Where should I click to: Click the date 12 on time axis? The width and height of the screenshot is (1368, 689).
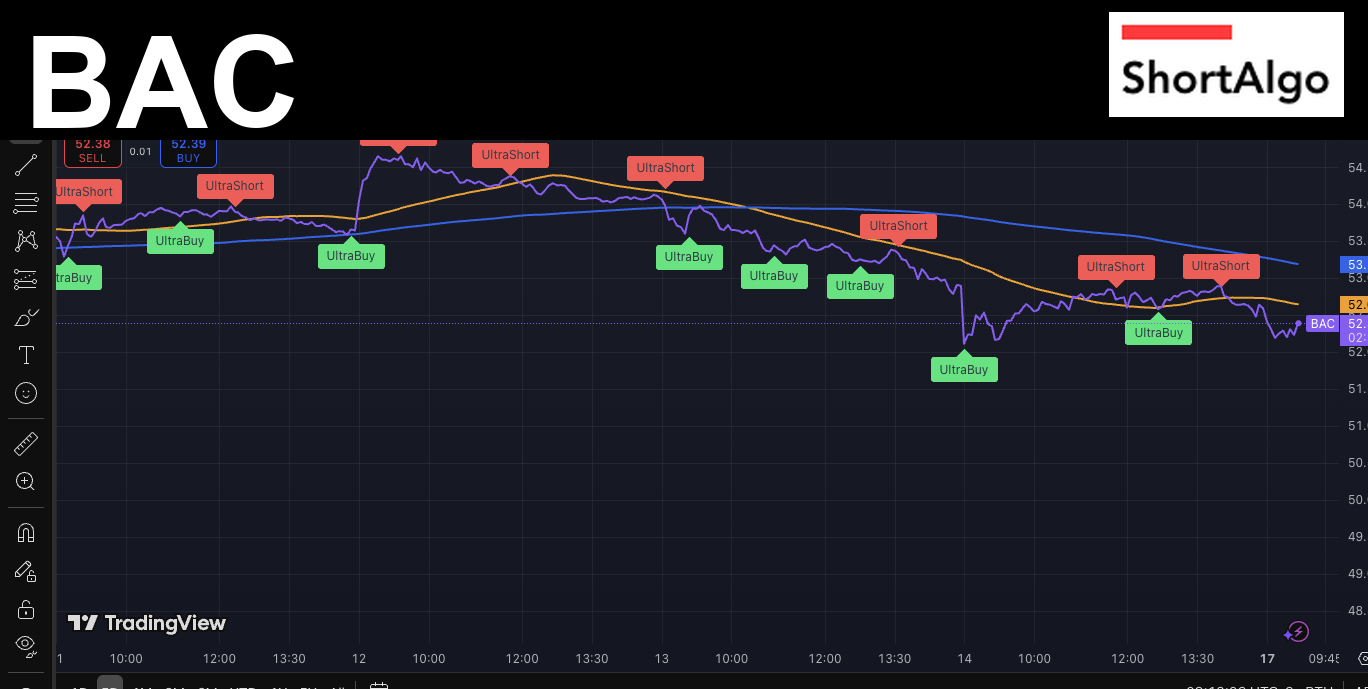(x=359, y=658)
